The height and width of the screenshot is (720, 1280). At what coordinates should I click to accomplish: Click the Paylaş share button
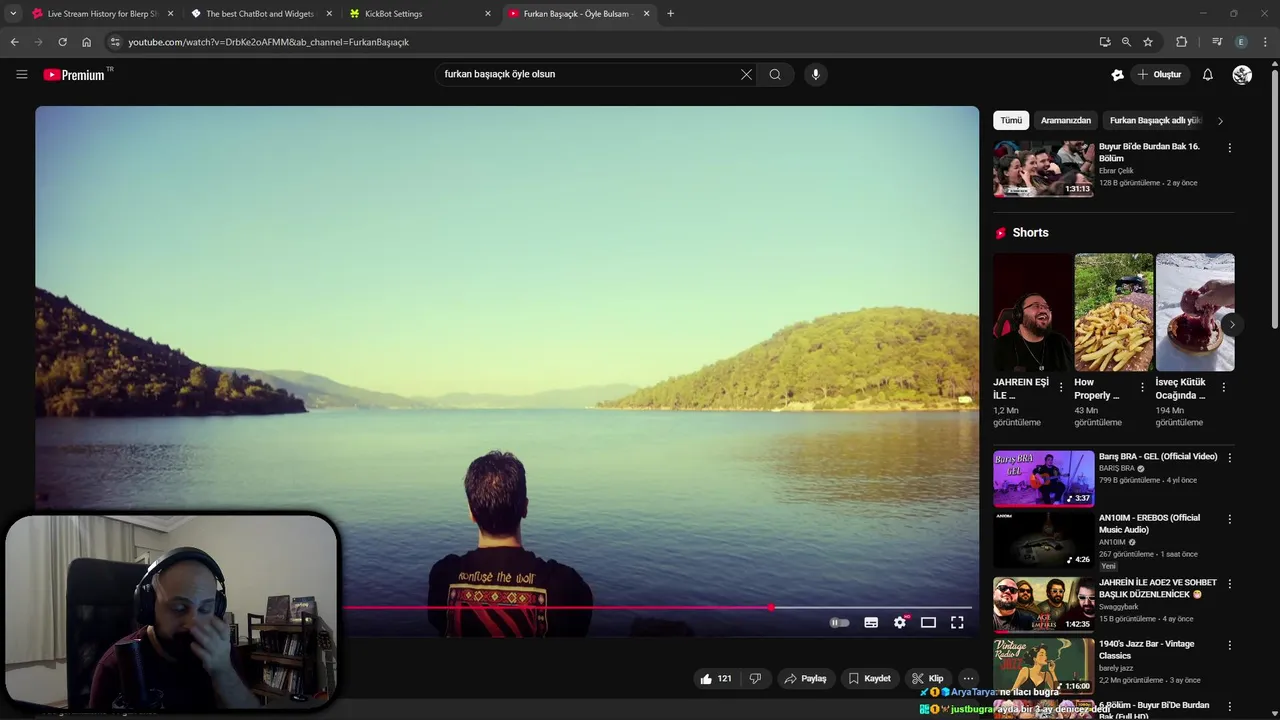806,678
